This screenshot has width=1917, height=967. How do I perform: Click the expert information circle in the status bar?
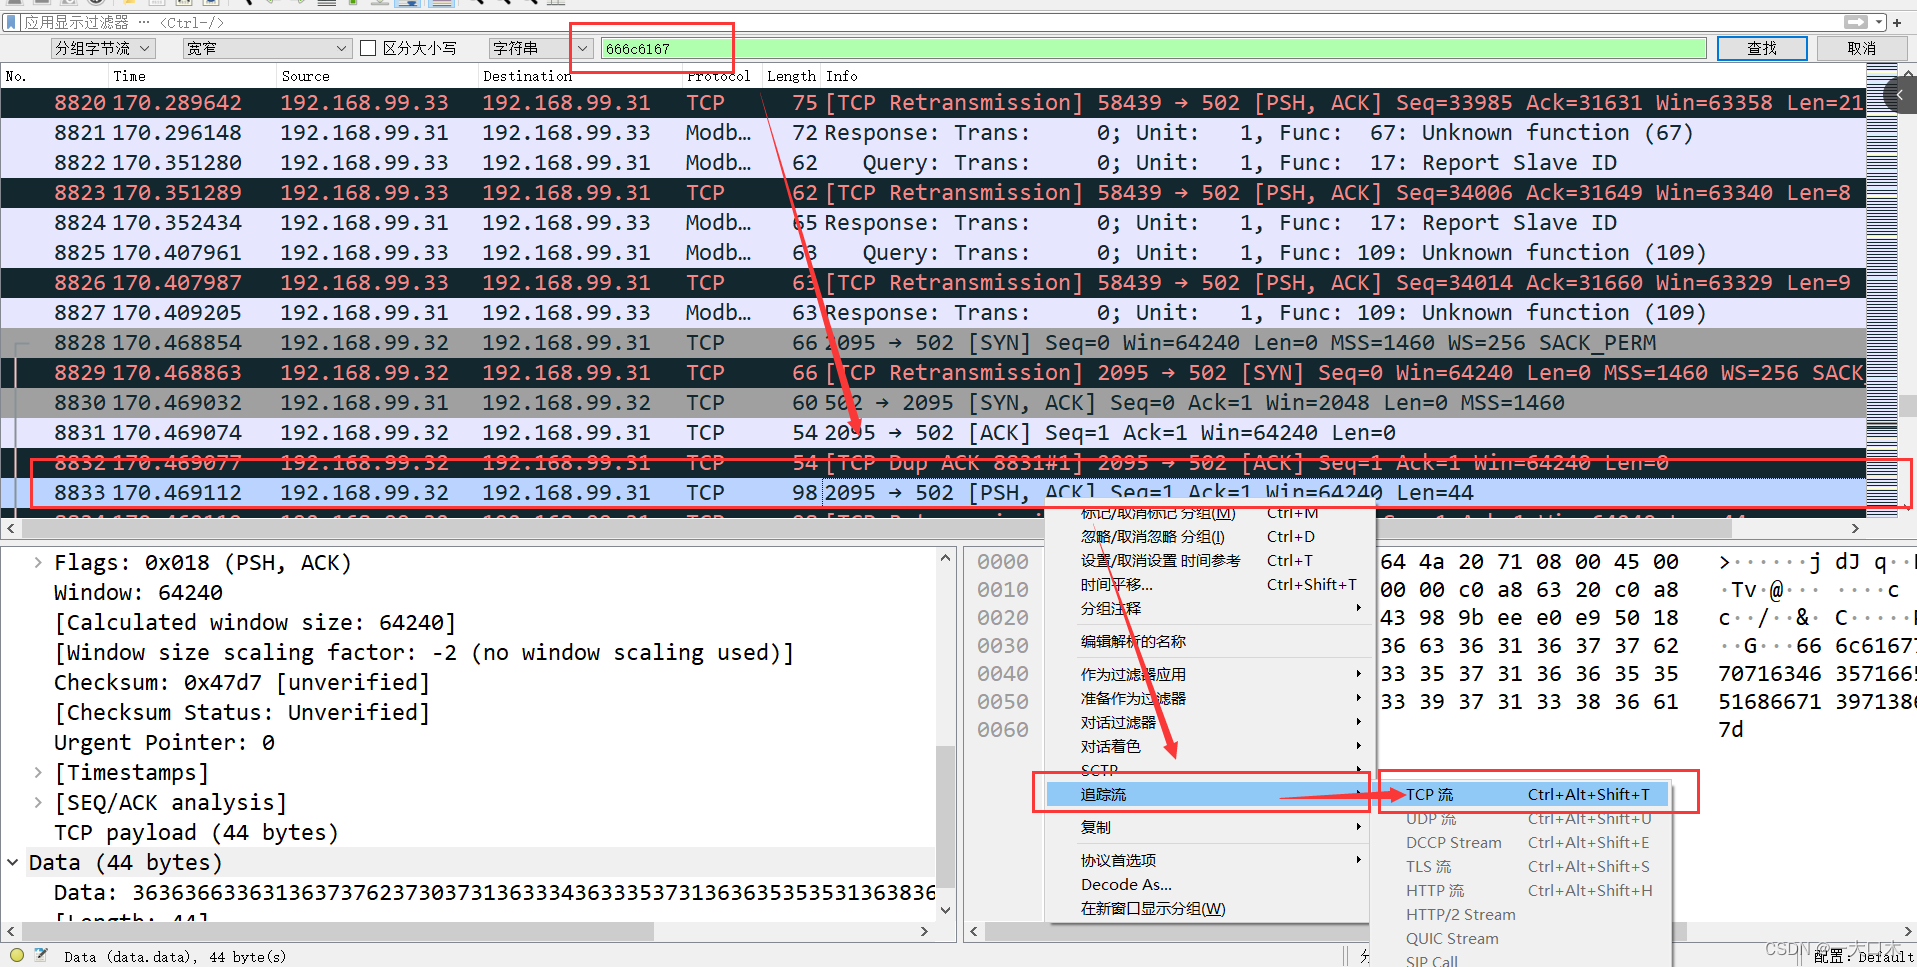pos(16,956)
